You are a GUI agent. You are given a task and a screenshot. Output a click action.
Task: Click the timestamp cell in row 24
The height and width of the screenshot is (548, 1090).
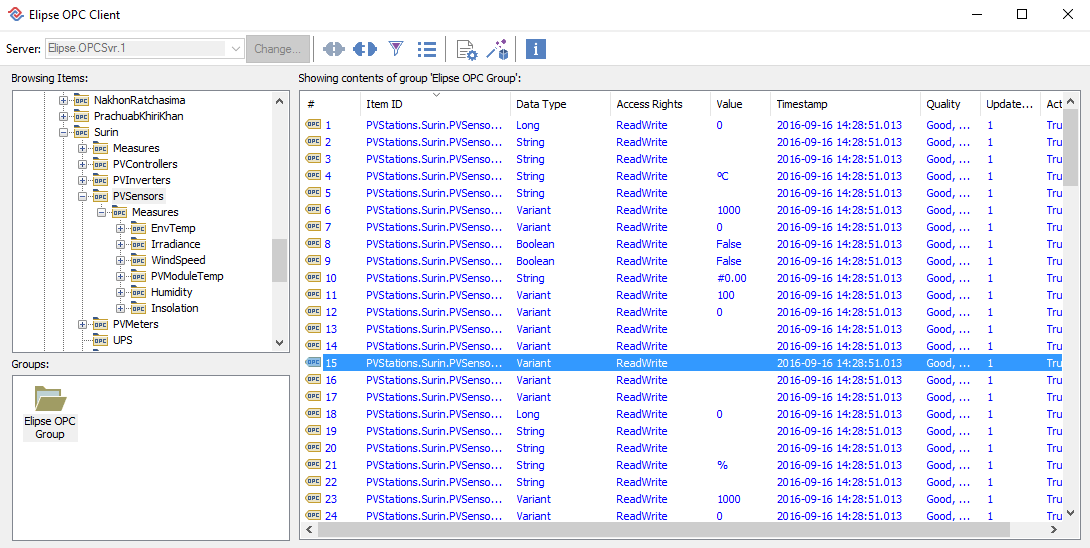(839, 516)
